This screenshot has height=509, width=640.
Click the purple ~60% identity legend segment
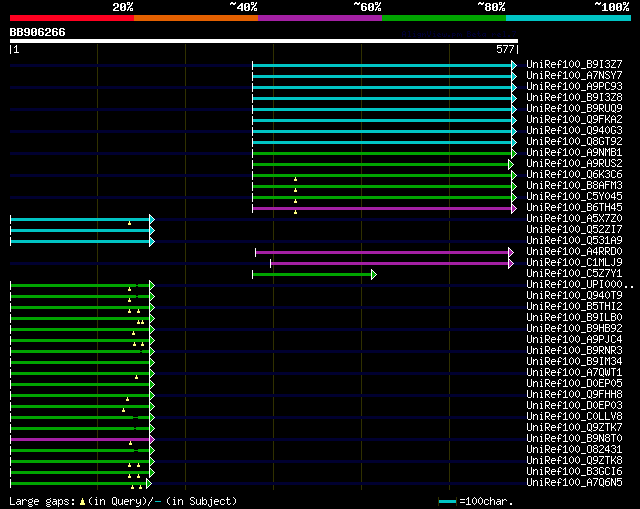[319, 18]
